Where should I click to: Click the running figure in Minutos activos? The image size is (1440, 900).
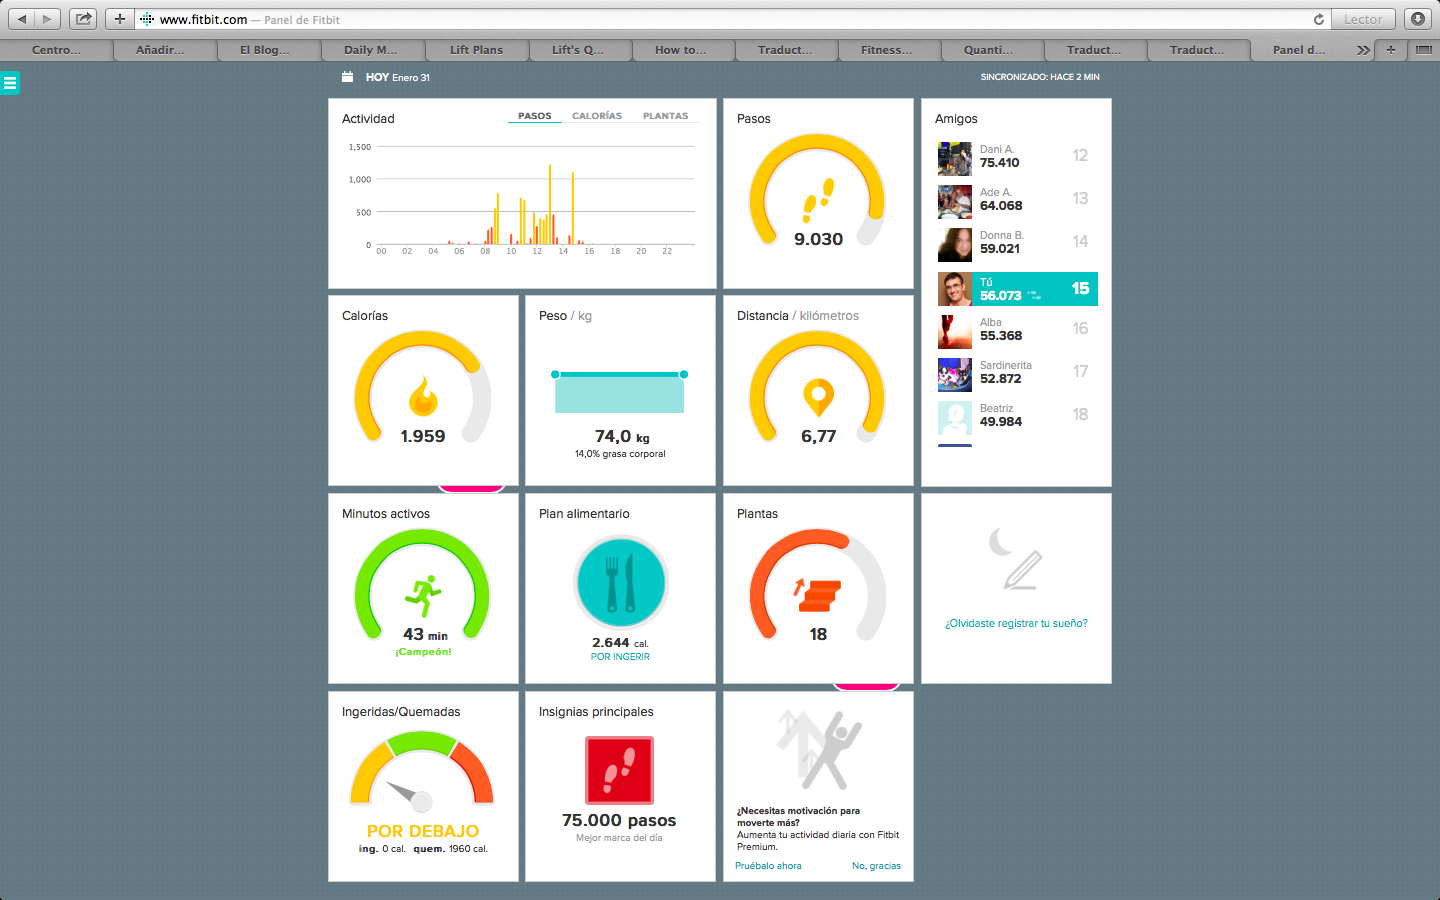423,595
